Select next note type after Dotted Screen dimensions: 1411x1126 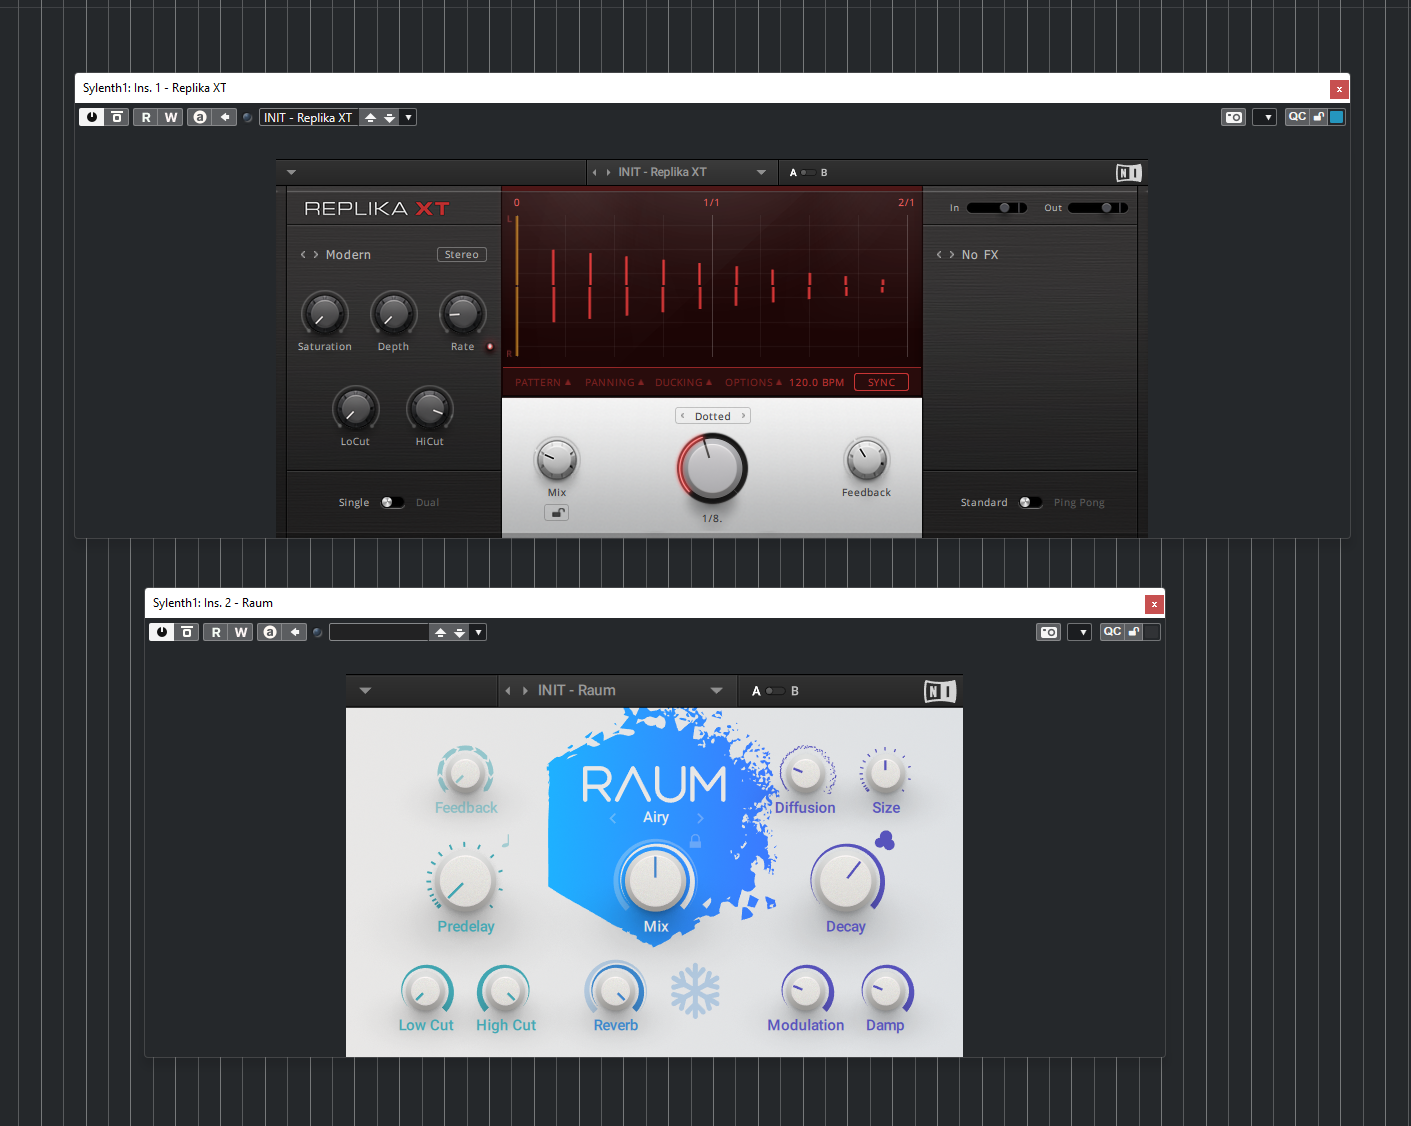(743, 416)
